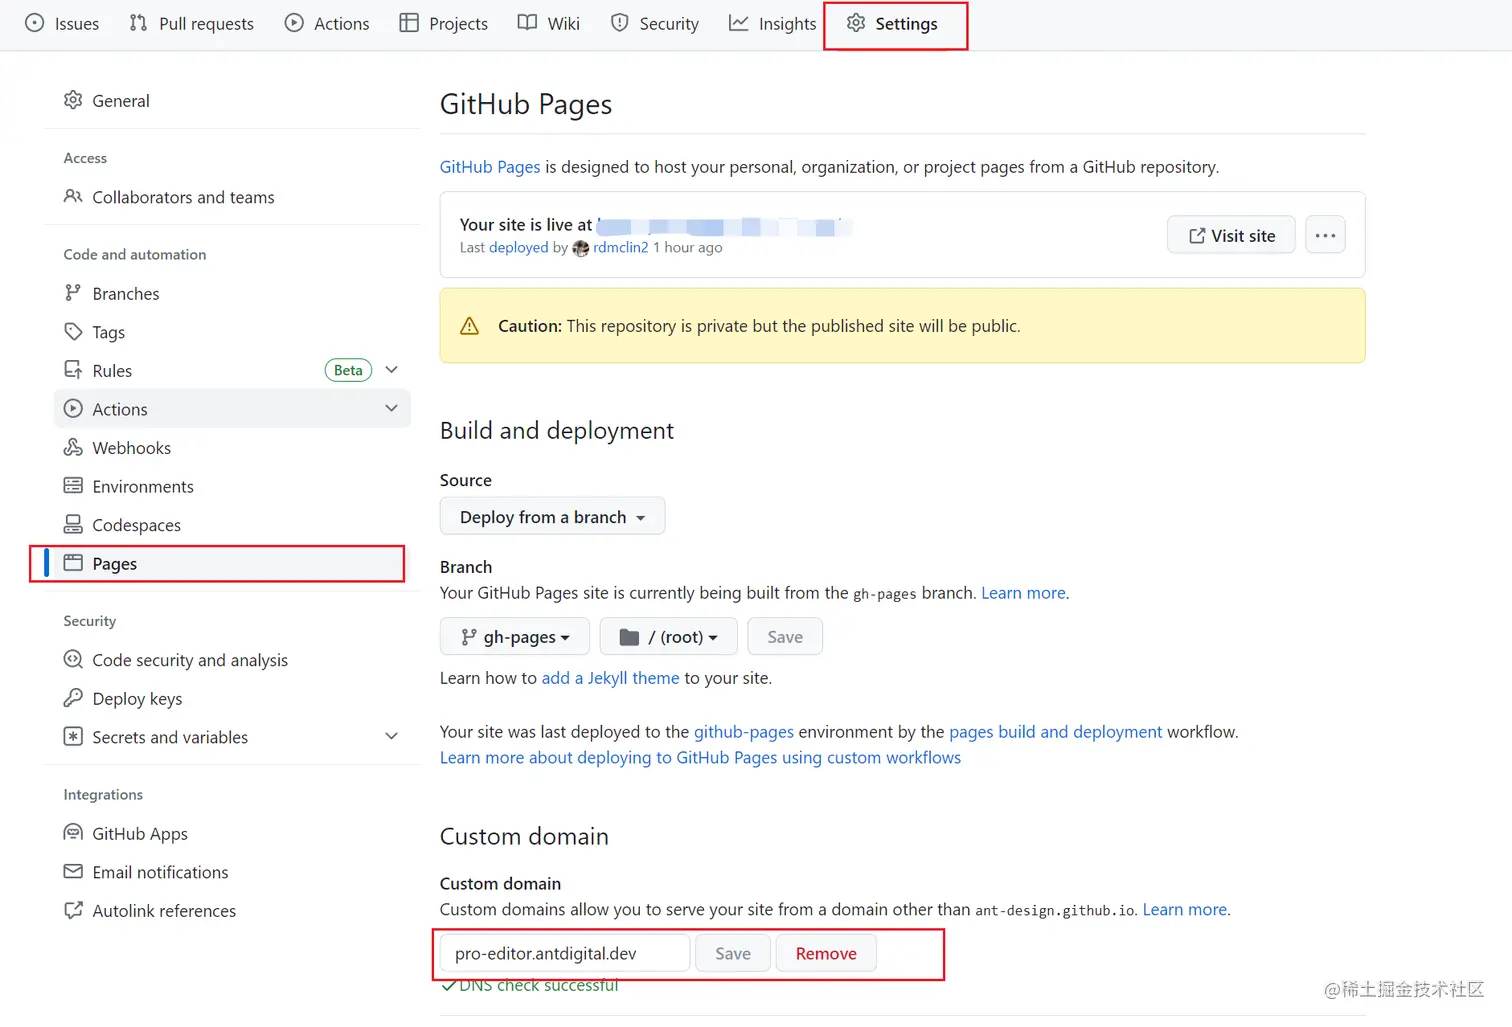1512x1027 pixels.
Task: Click the GitHub Apps icon
Action: 73,833
